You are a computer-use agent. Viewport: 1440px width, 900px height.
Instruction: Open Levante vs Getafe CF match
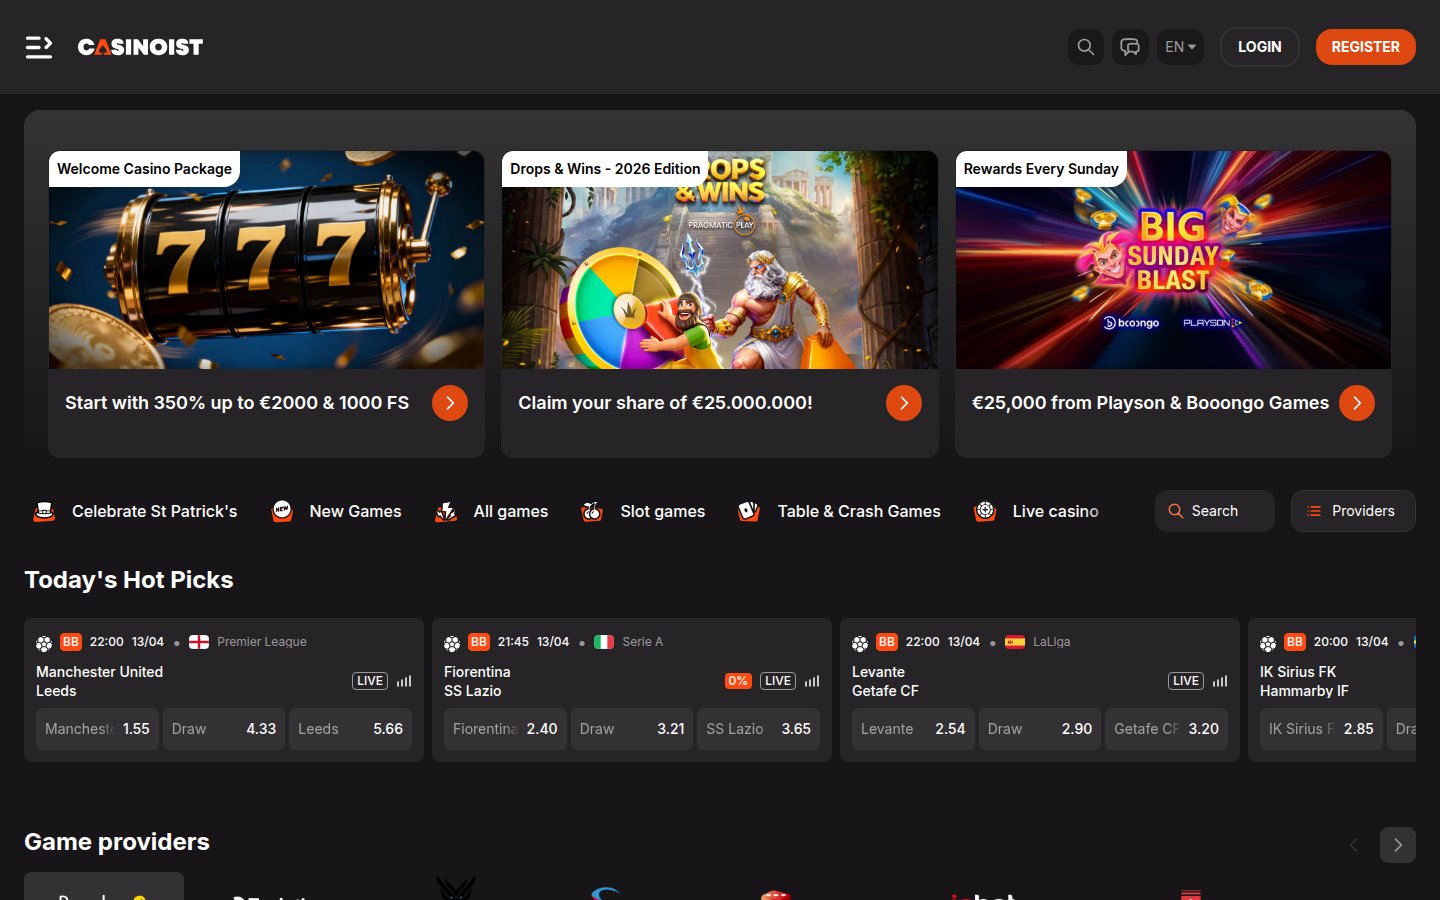[x=885, y=681]
